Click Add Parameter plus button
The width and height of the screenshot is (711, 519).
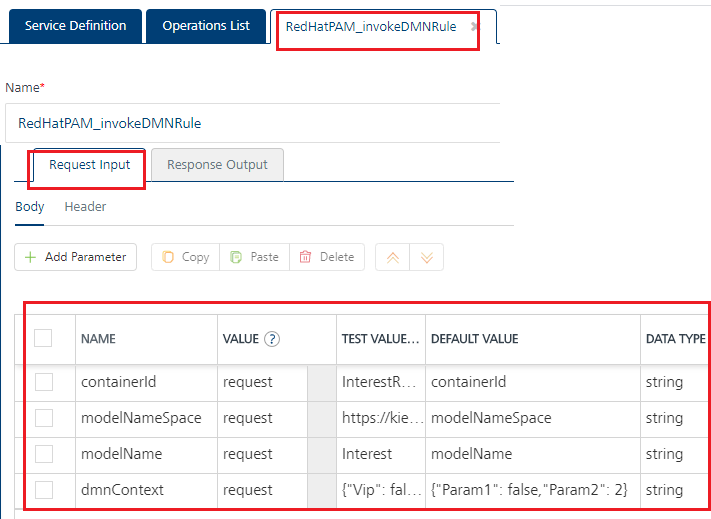(75, 257)
